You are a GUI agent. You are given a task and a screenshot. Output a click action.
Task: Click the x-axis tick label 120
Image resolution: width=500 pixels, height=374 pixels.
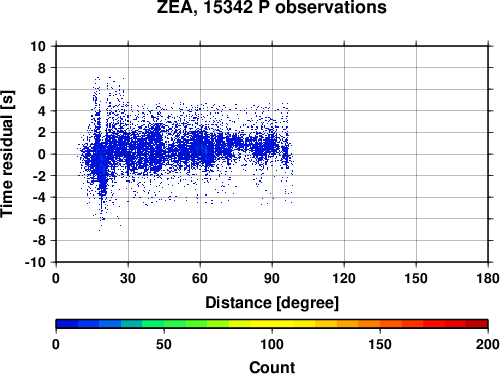coord(344,278)
